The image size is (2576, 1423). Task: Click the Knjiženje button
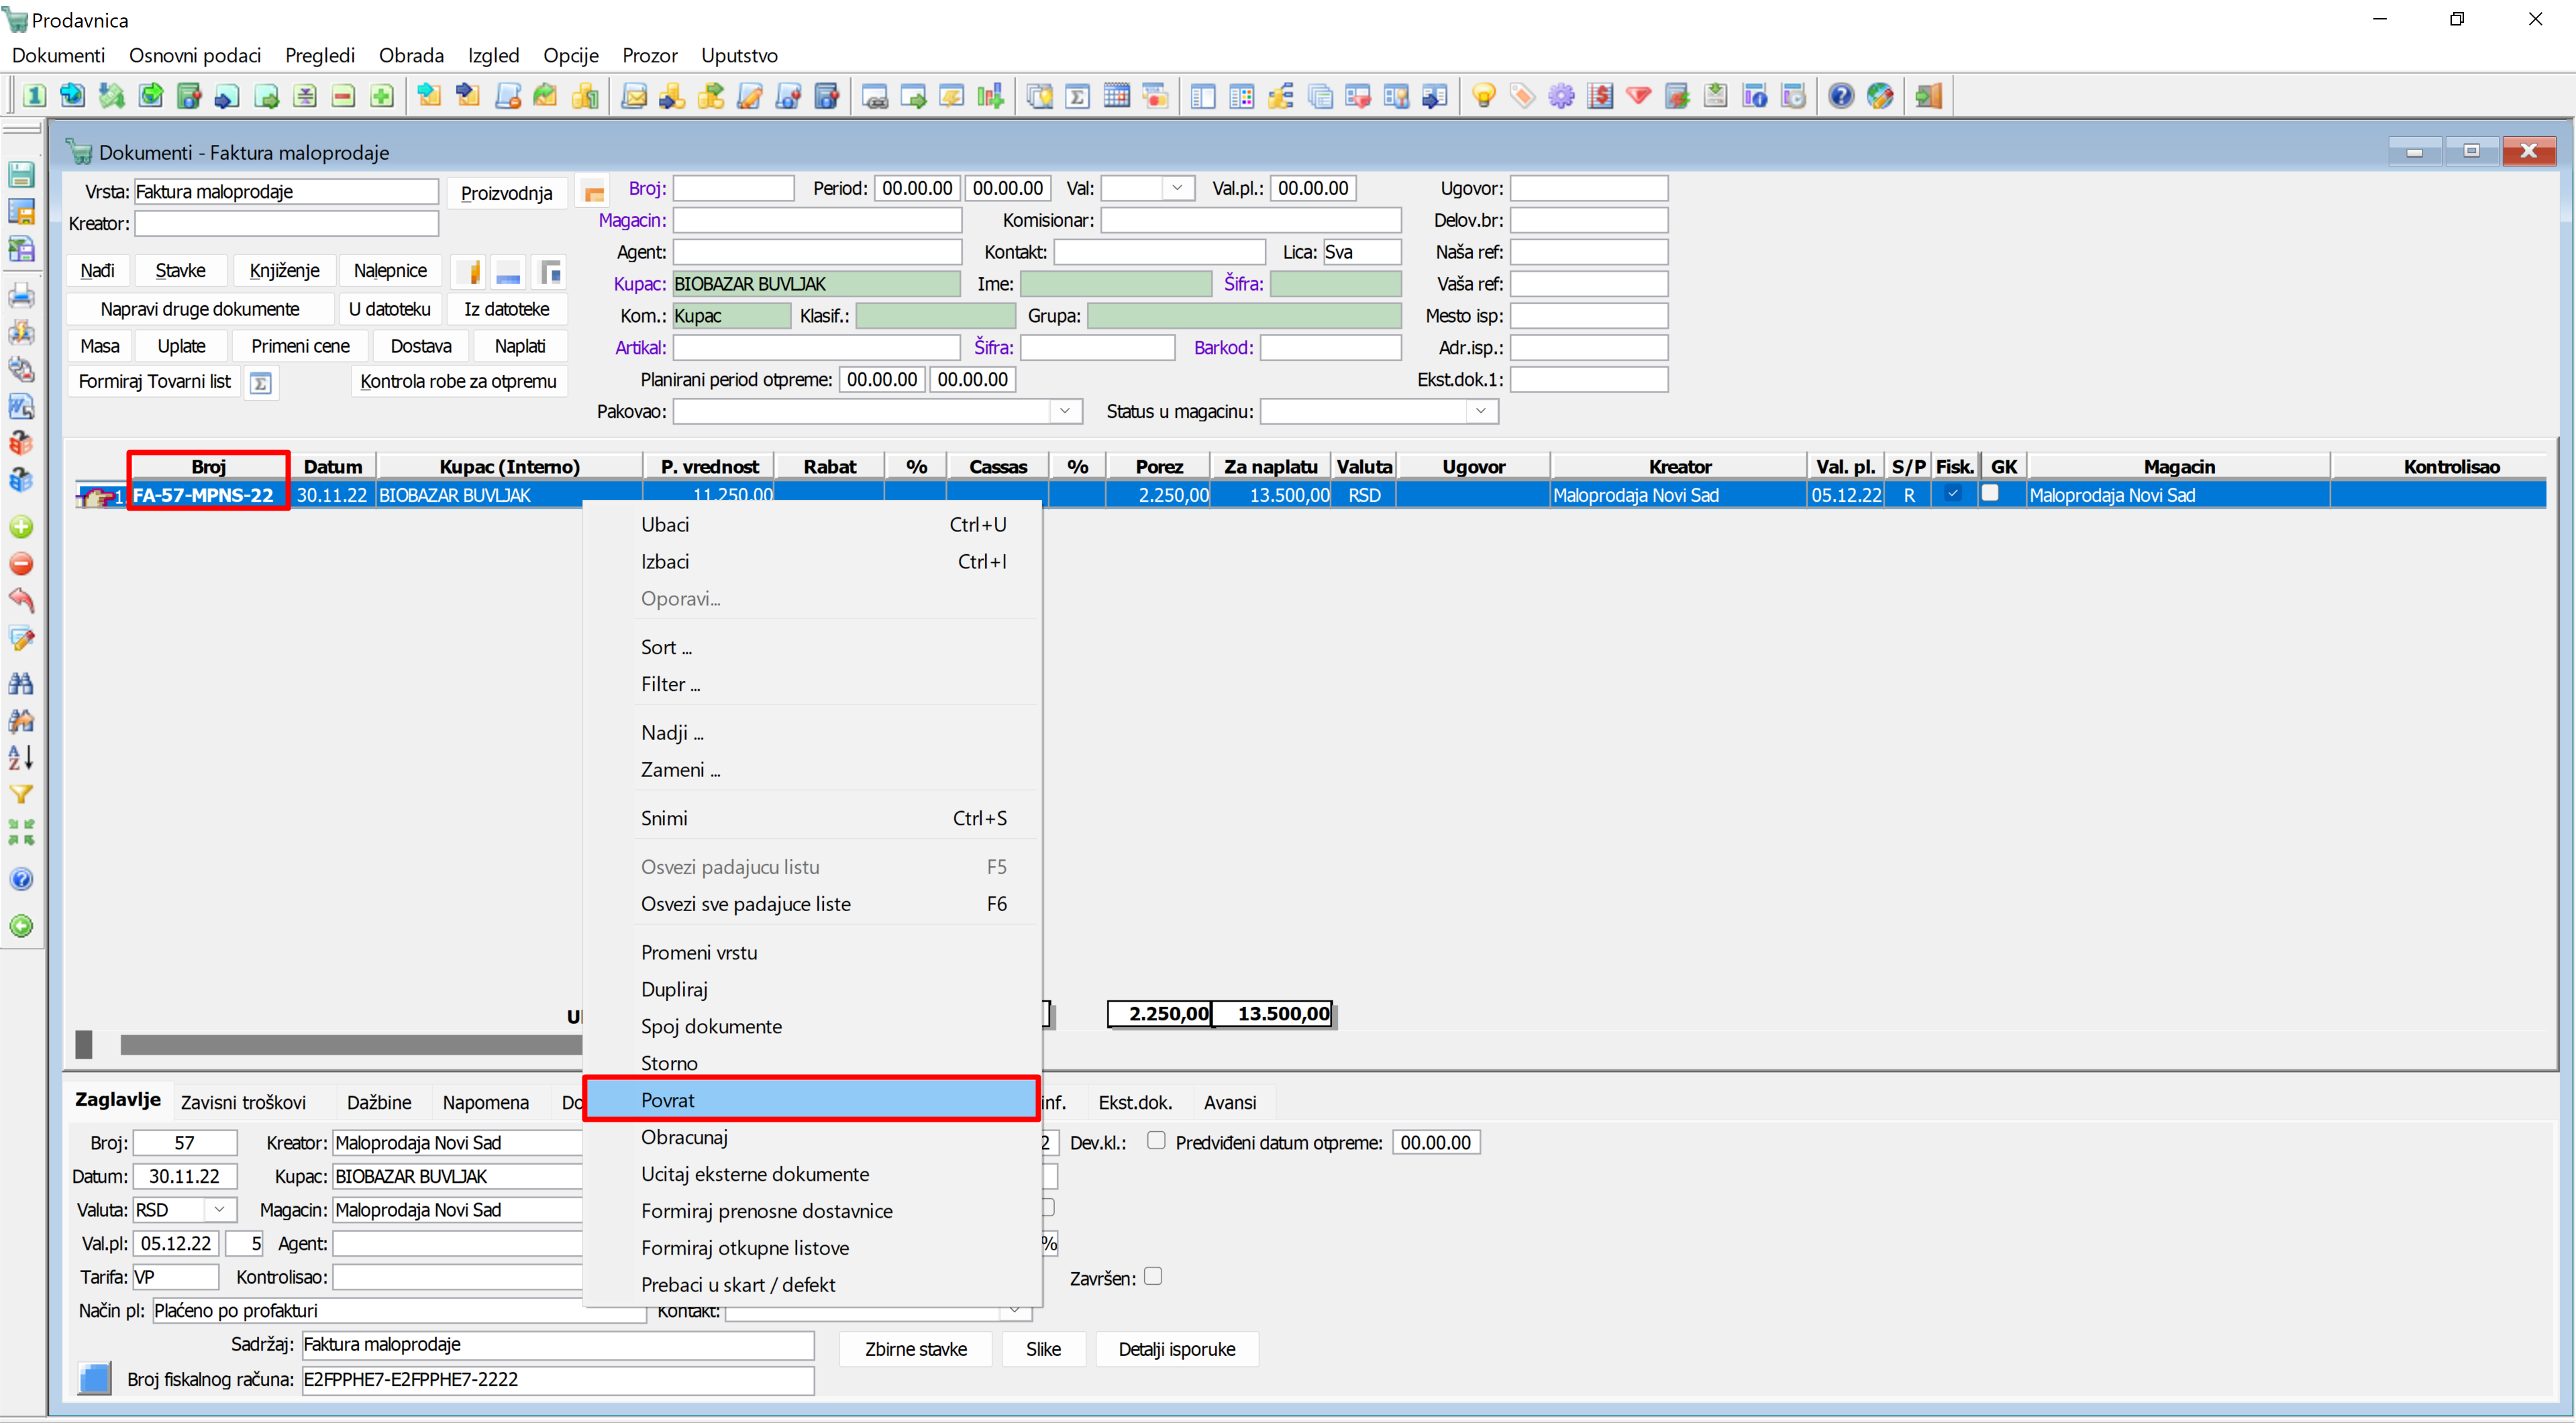(284, 271)
